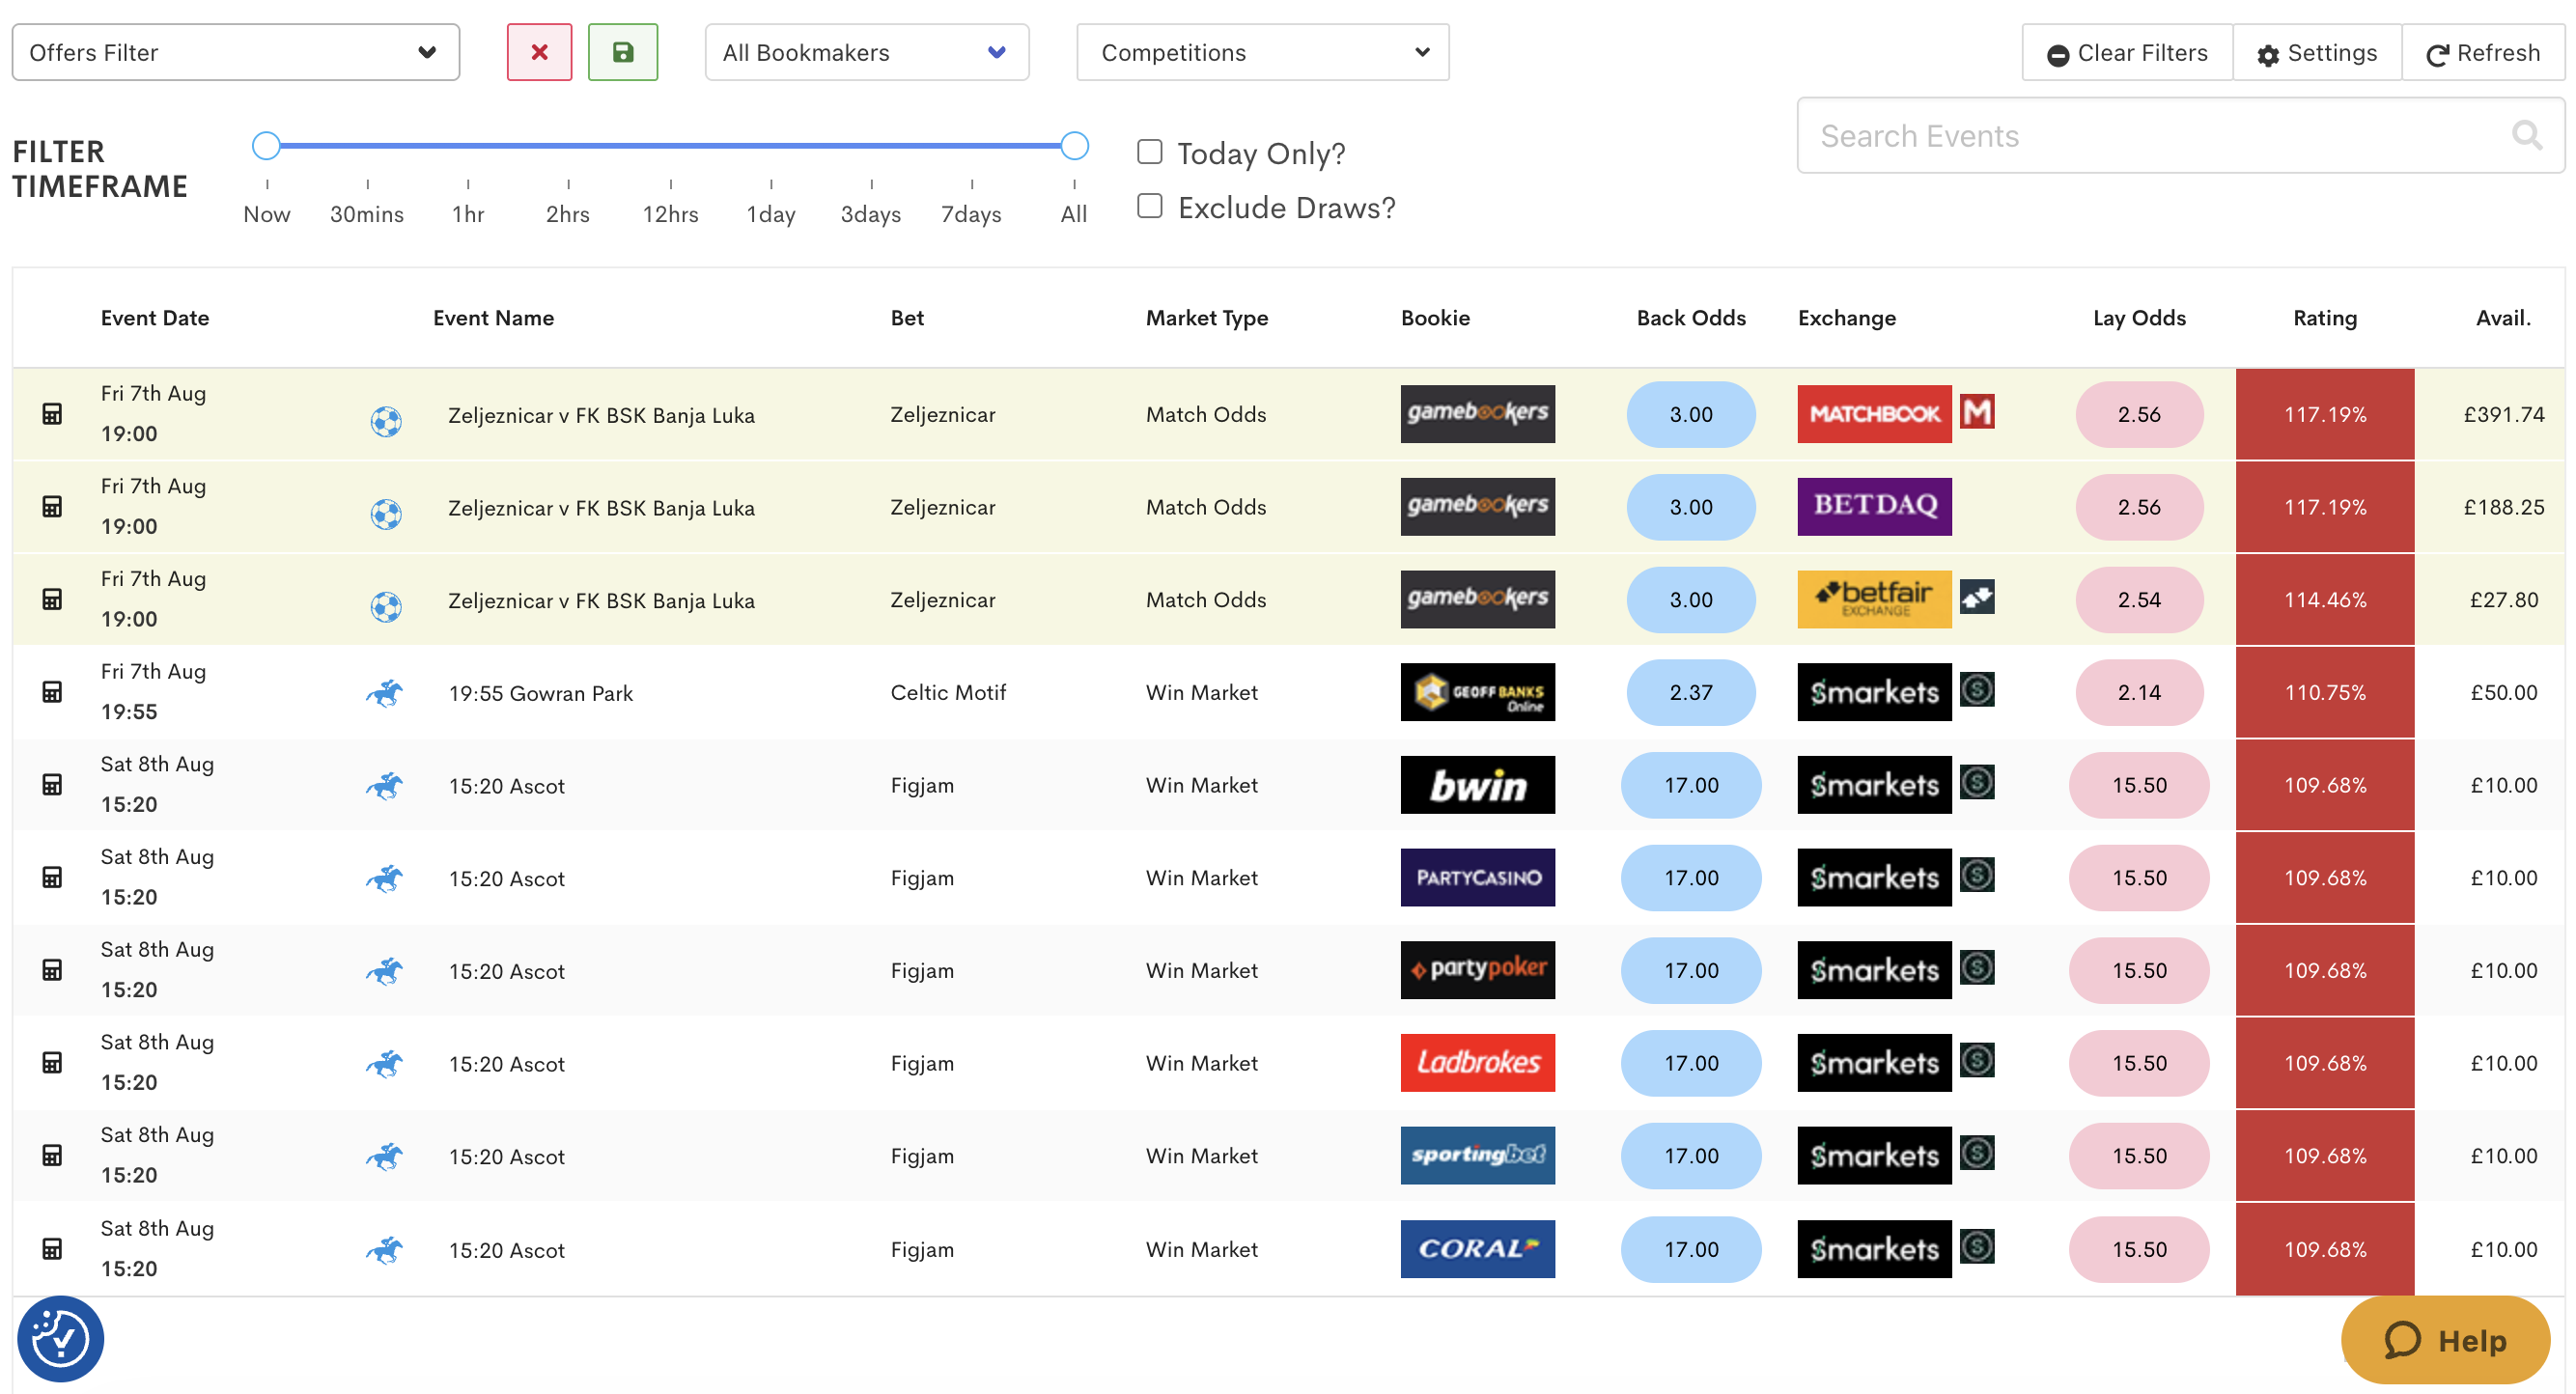The width and height of the screenshot is (2576, 1394).
Task: Click the Refresh button
Action: (x=2483, y=52)
